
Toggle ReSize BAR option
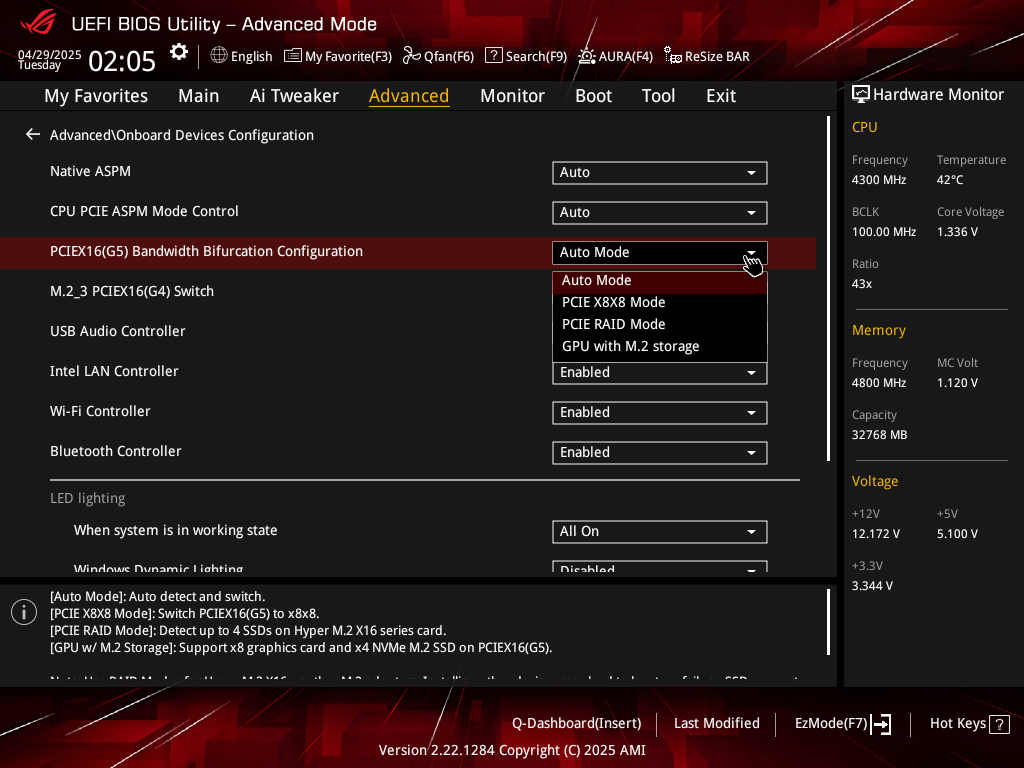pos(707,56)
